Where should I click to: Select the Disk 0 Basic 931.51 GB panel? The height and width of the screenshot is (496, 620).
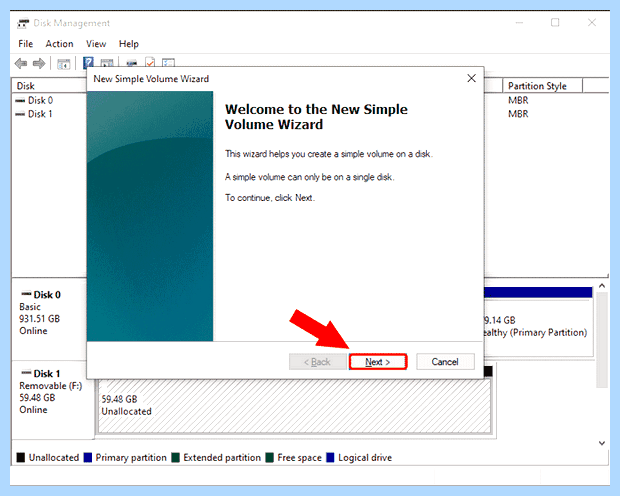coord(49,319)
